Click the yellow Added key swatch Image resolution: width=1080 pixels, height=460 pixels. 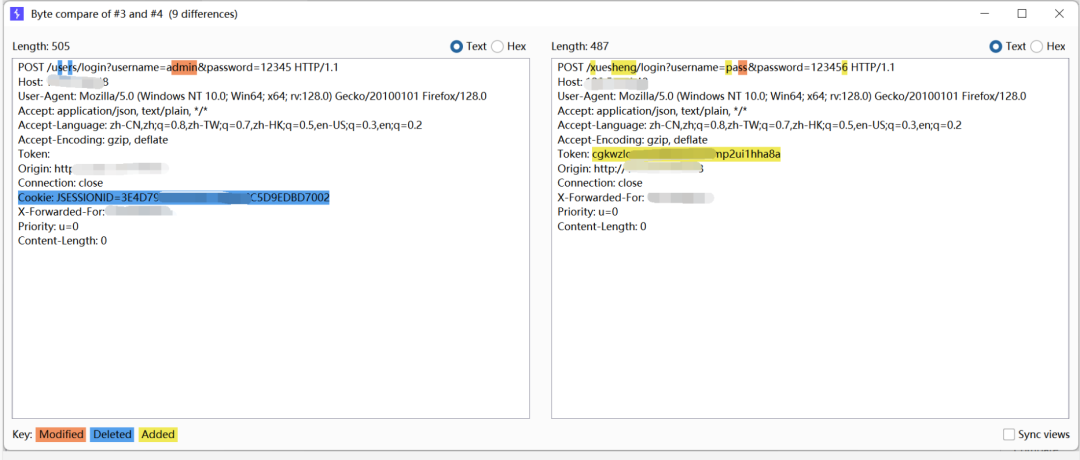[x=158, y=435]
